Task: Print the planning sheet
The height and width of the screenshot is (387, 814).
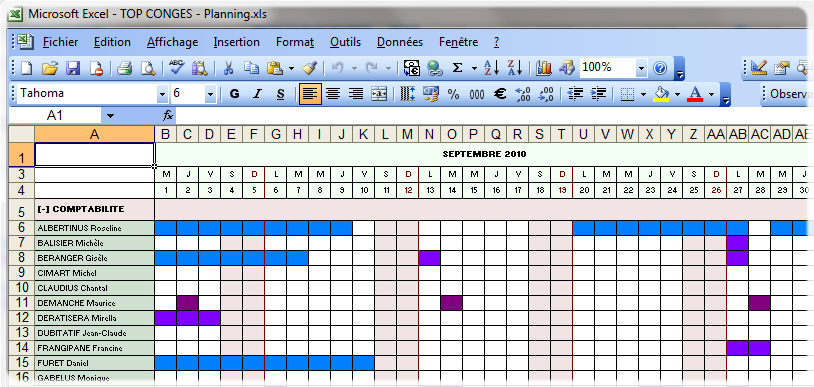Action: (x=125, y=68)
